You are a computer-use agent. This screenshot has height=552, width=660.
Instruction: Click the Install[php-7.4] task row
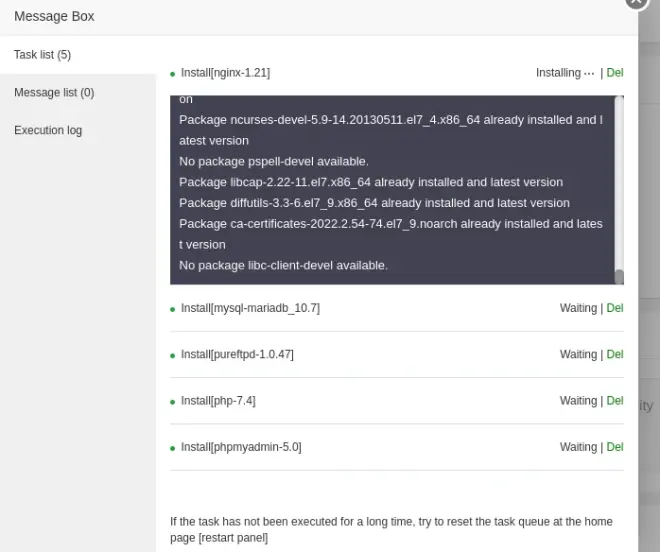pos(397,401)
